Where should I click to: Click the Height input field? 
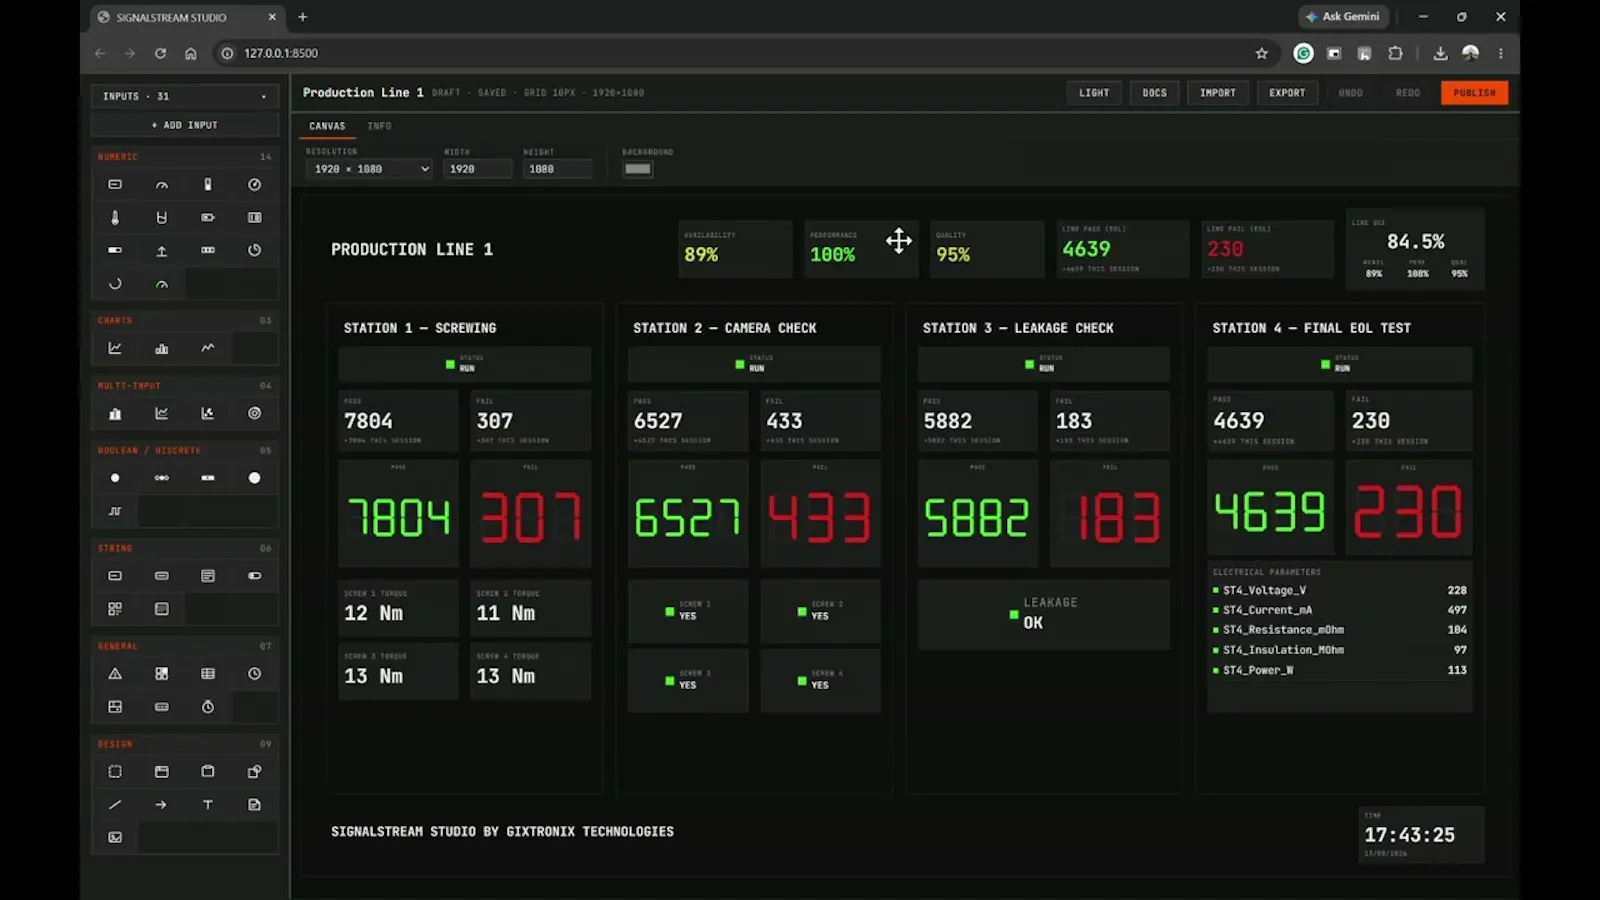click(x=557, y=169)
